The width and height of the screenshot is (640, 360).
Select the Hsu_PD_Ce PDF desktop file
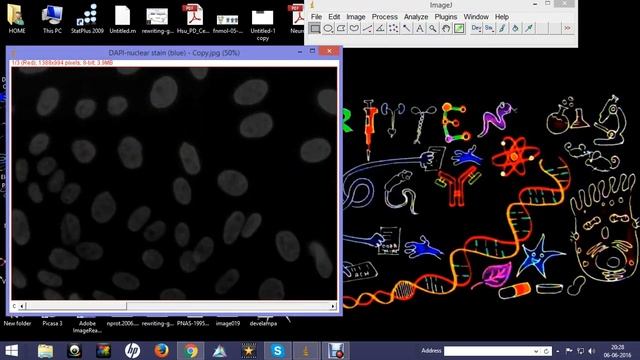click(193, 19)
